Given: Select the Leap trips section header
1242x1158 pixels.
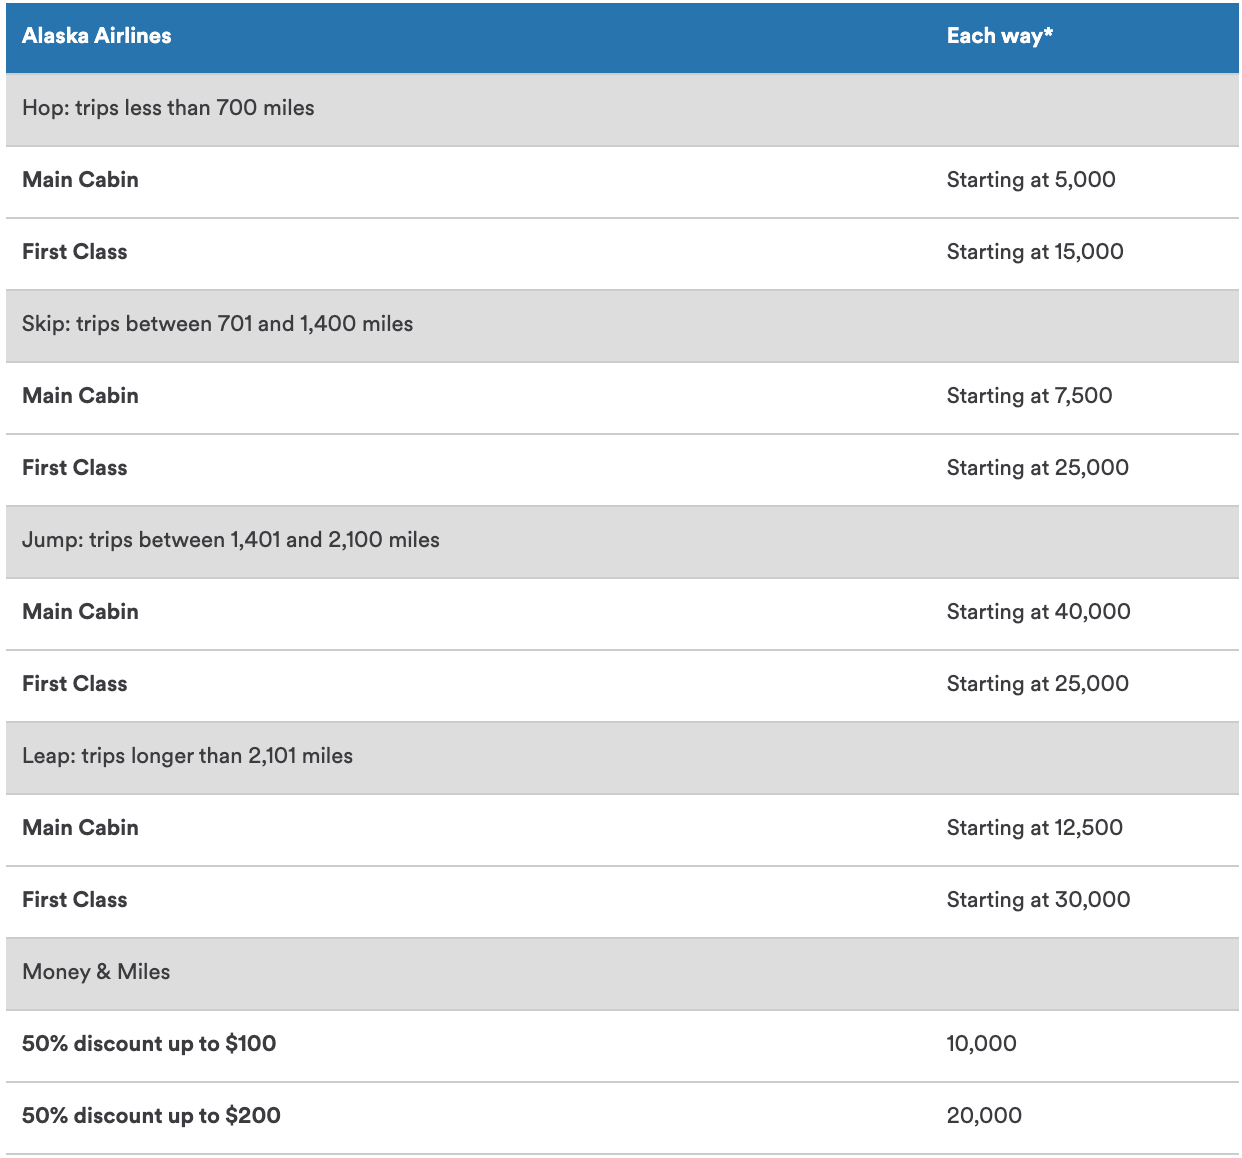Looking at the screenshot, I should click(186, 756).
